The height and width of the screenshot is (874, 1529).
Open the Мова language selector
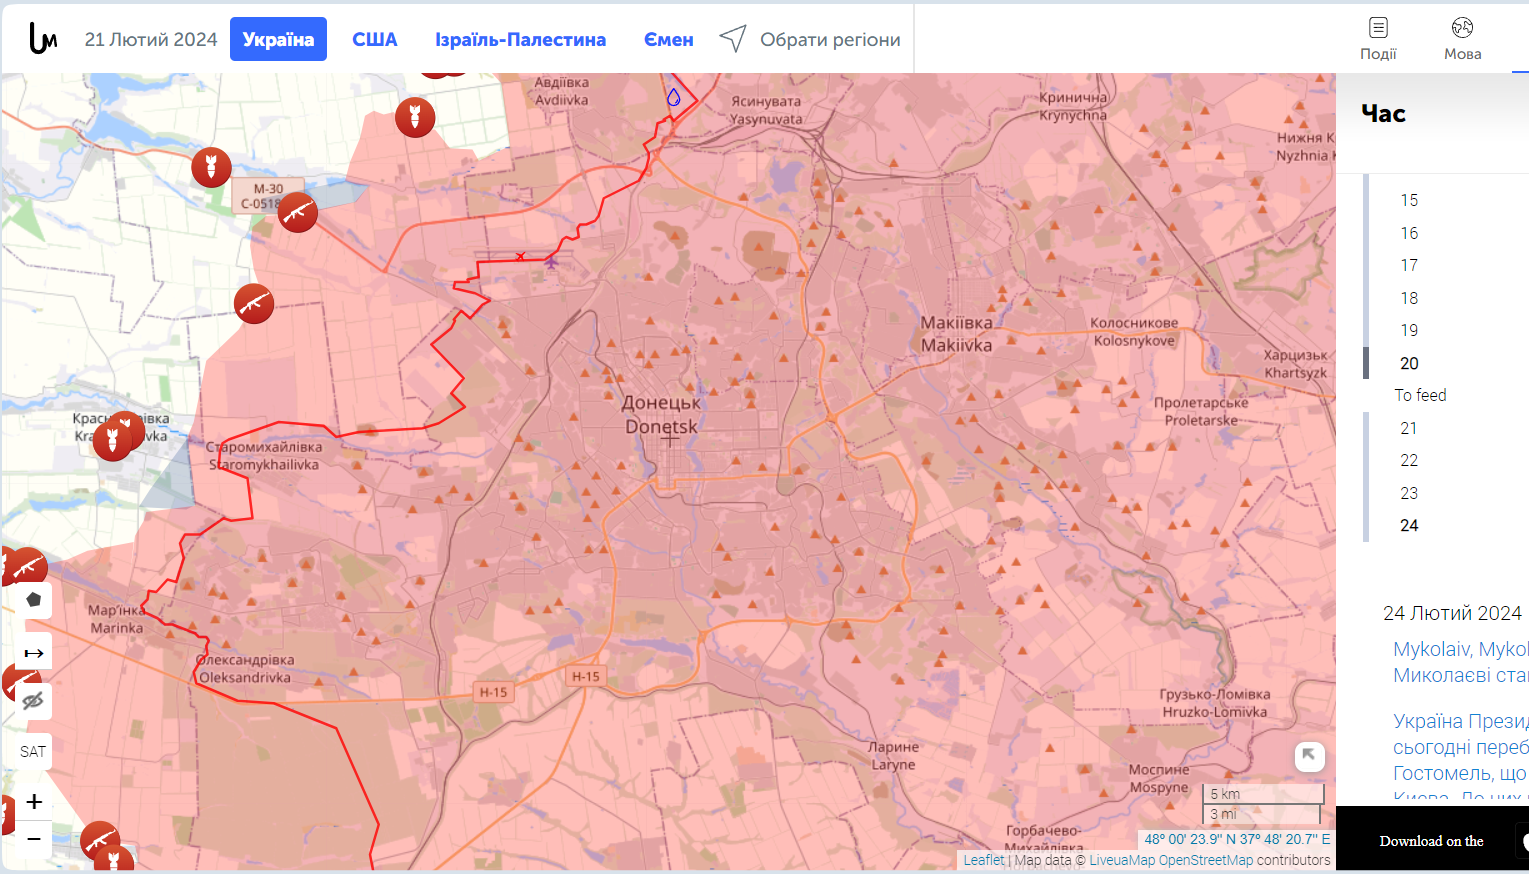(x=1462, y=39)
